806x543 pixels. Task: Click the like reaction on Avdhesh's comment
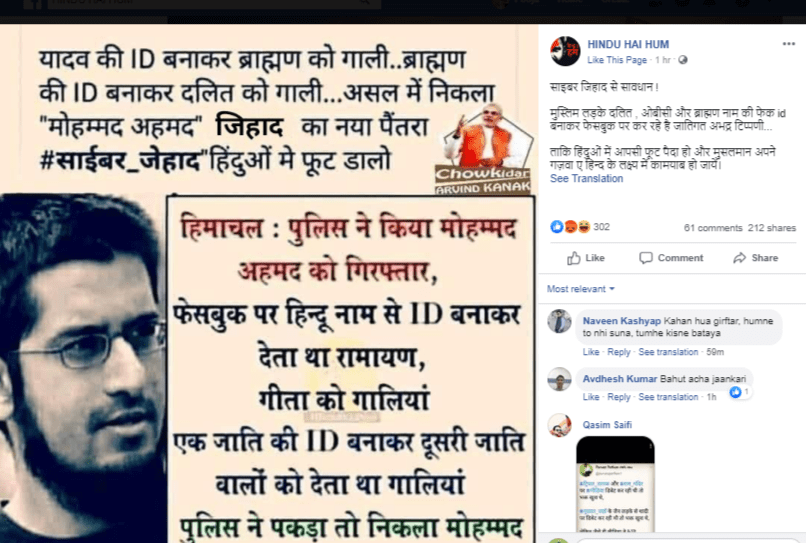pyautogui.click(x=739, y=392)
